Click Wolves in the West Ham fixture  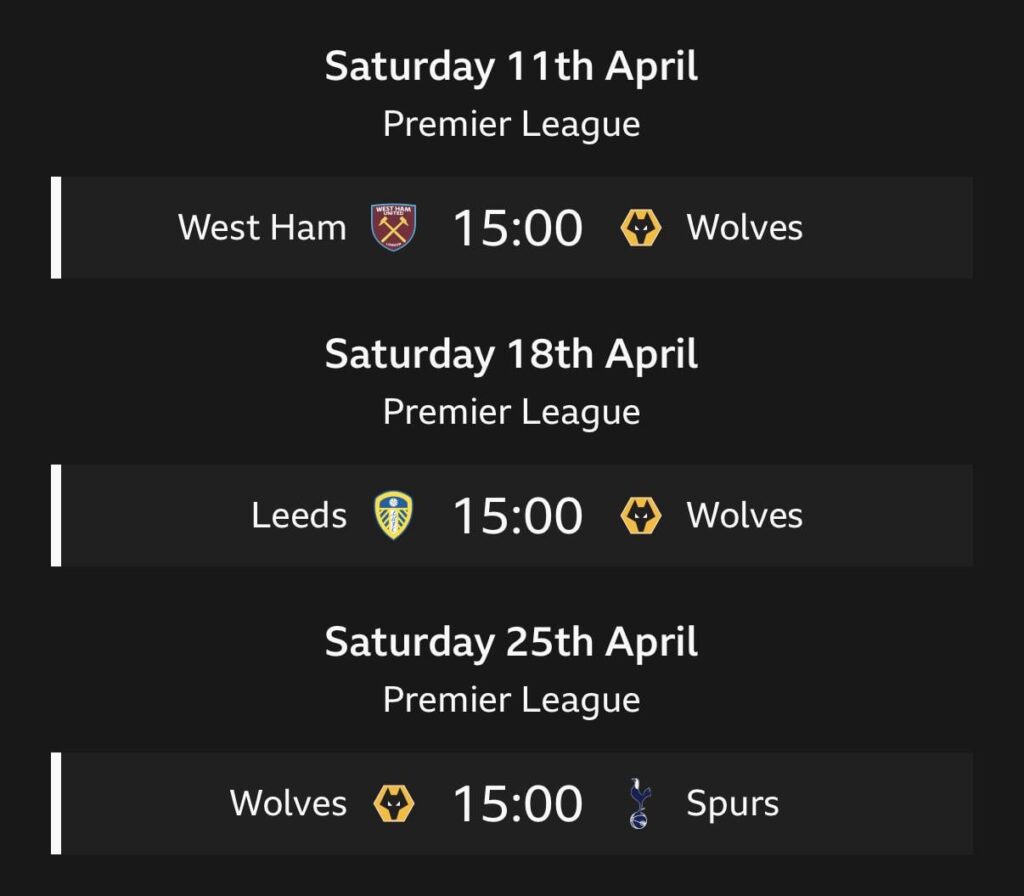tap(744, 227)
